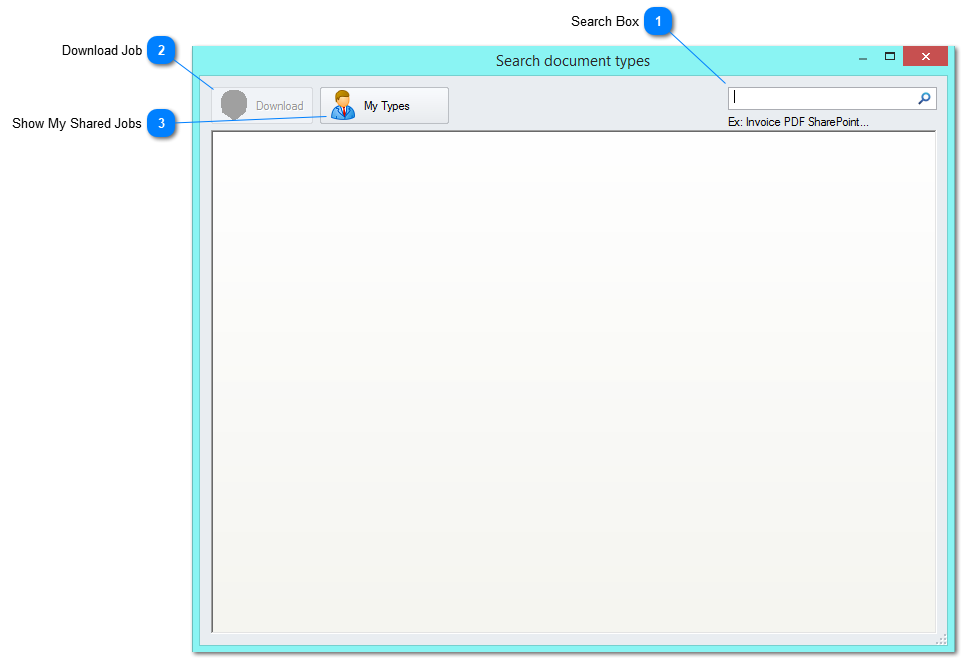
Task: Click the gray Download circle icon
Action: pyautogui.click(x=234, y=104)
